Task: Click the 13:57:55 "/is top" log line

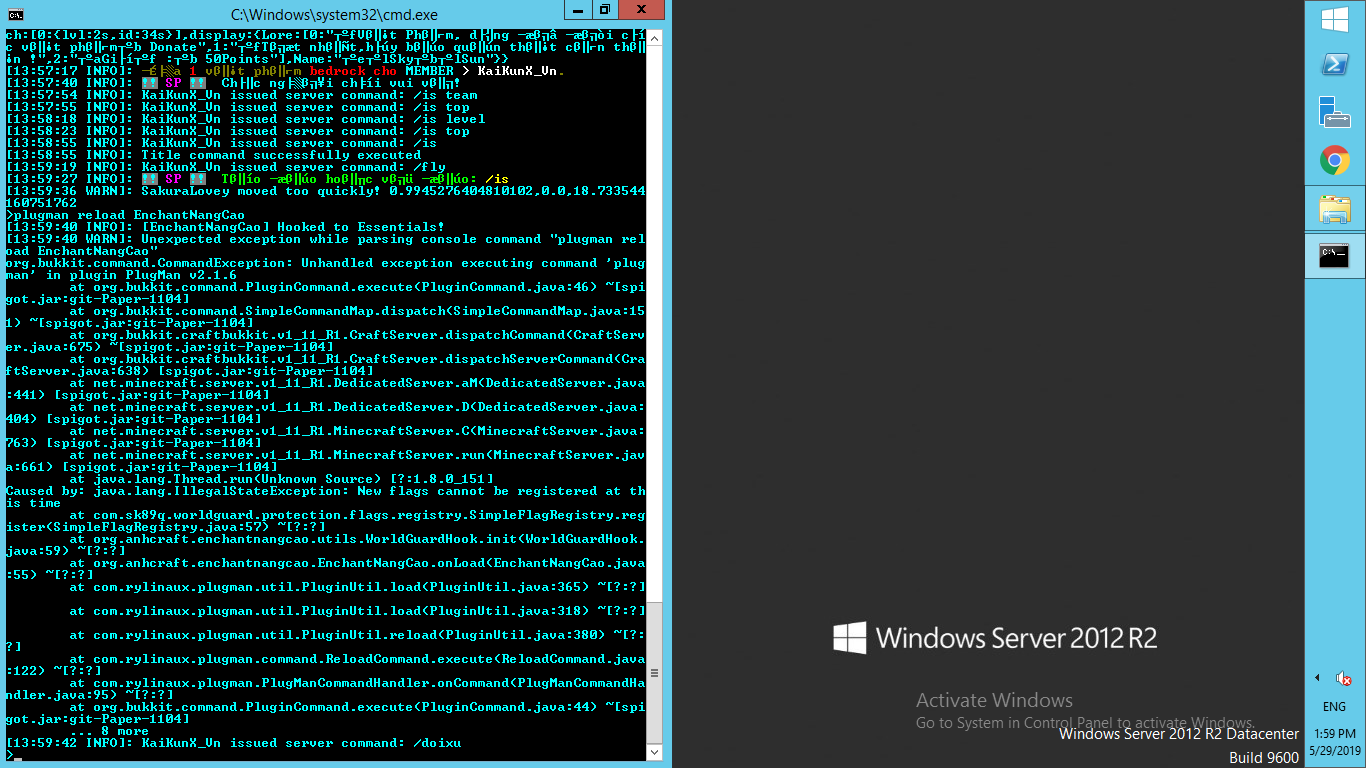Action: pos(238,107)
